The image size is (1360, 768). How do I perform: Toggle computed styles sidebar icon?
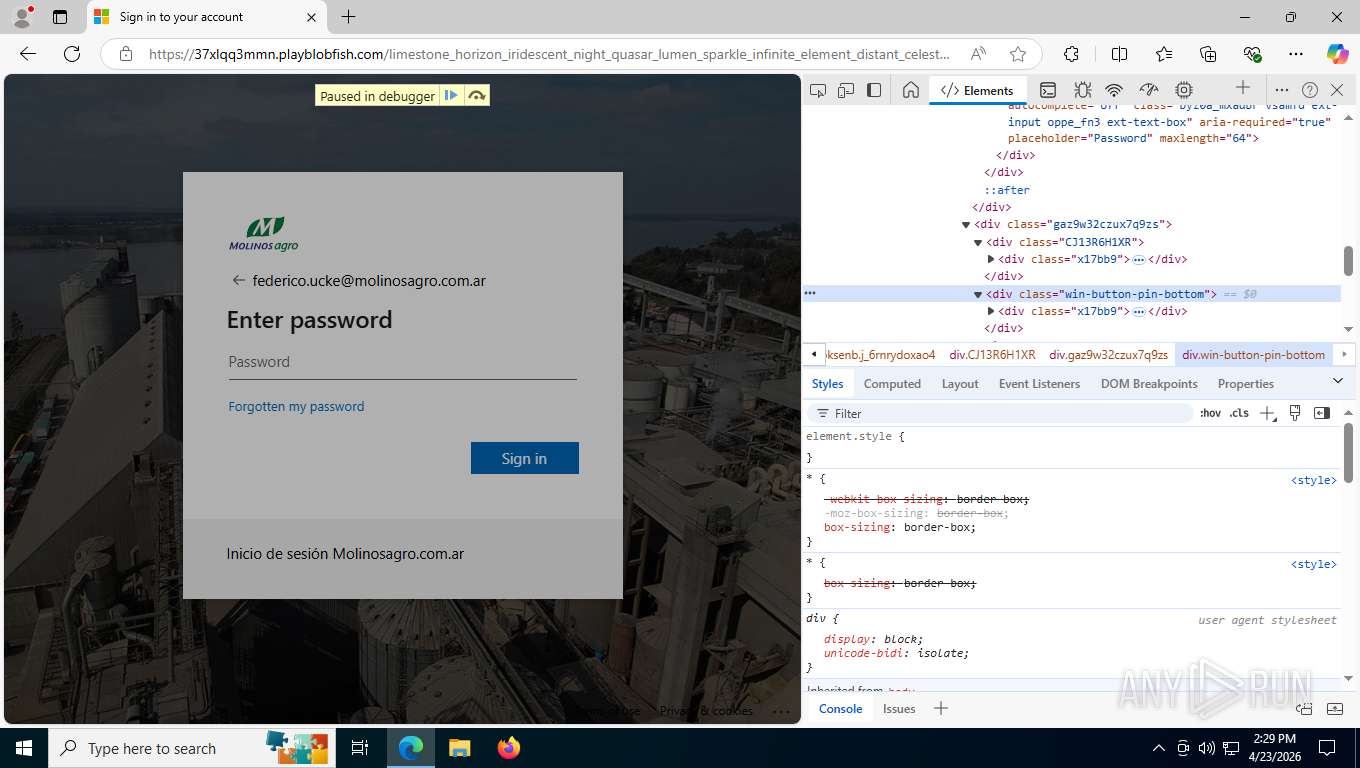(1321, 413)
